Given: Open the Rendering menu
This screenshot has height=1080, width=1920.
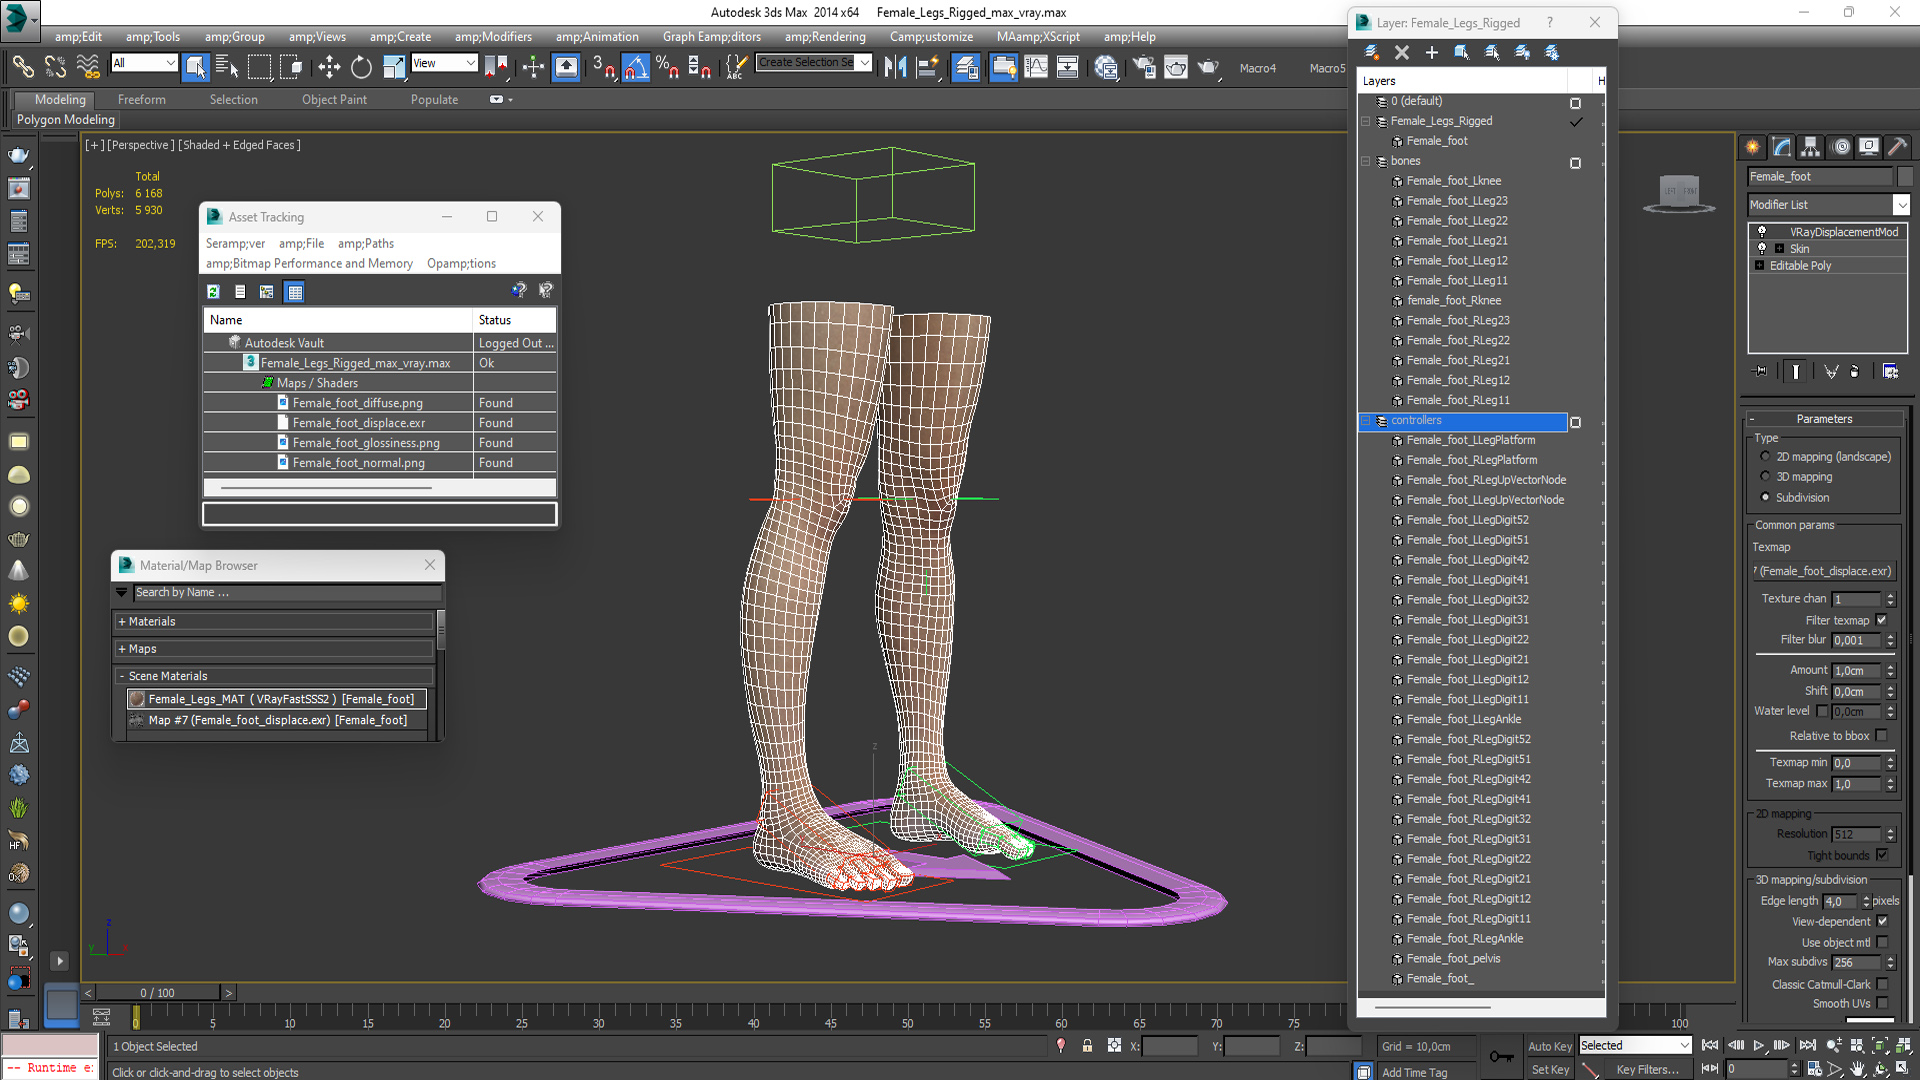Looking at the screenshot, I should 825,37.
